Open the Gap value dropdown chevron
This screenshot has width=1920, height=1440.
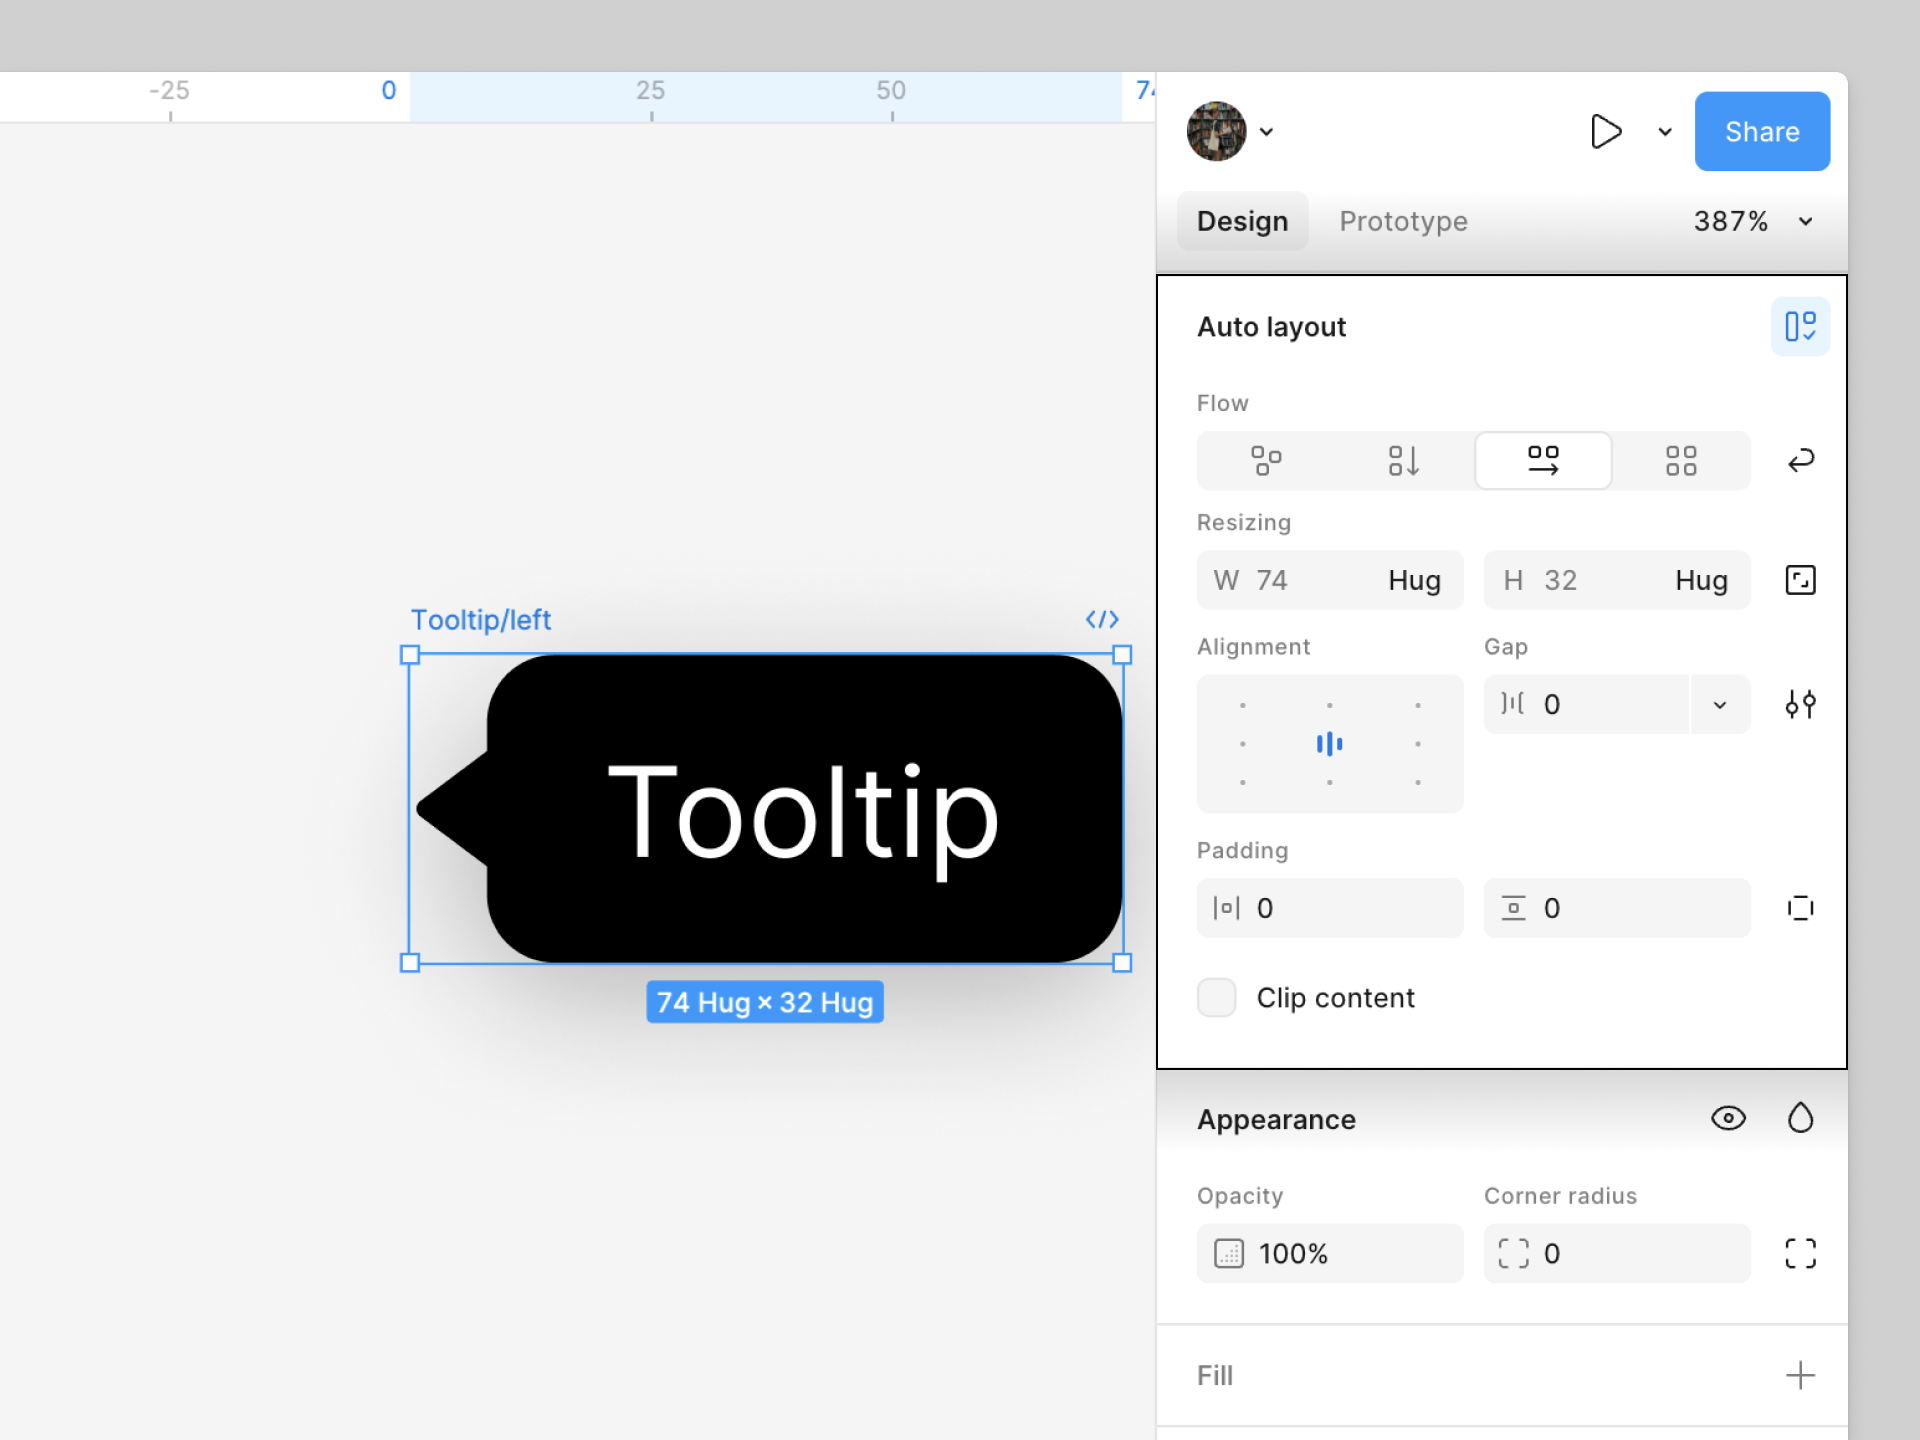1720,704
